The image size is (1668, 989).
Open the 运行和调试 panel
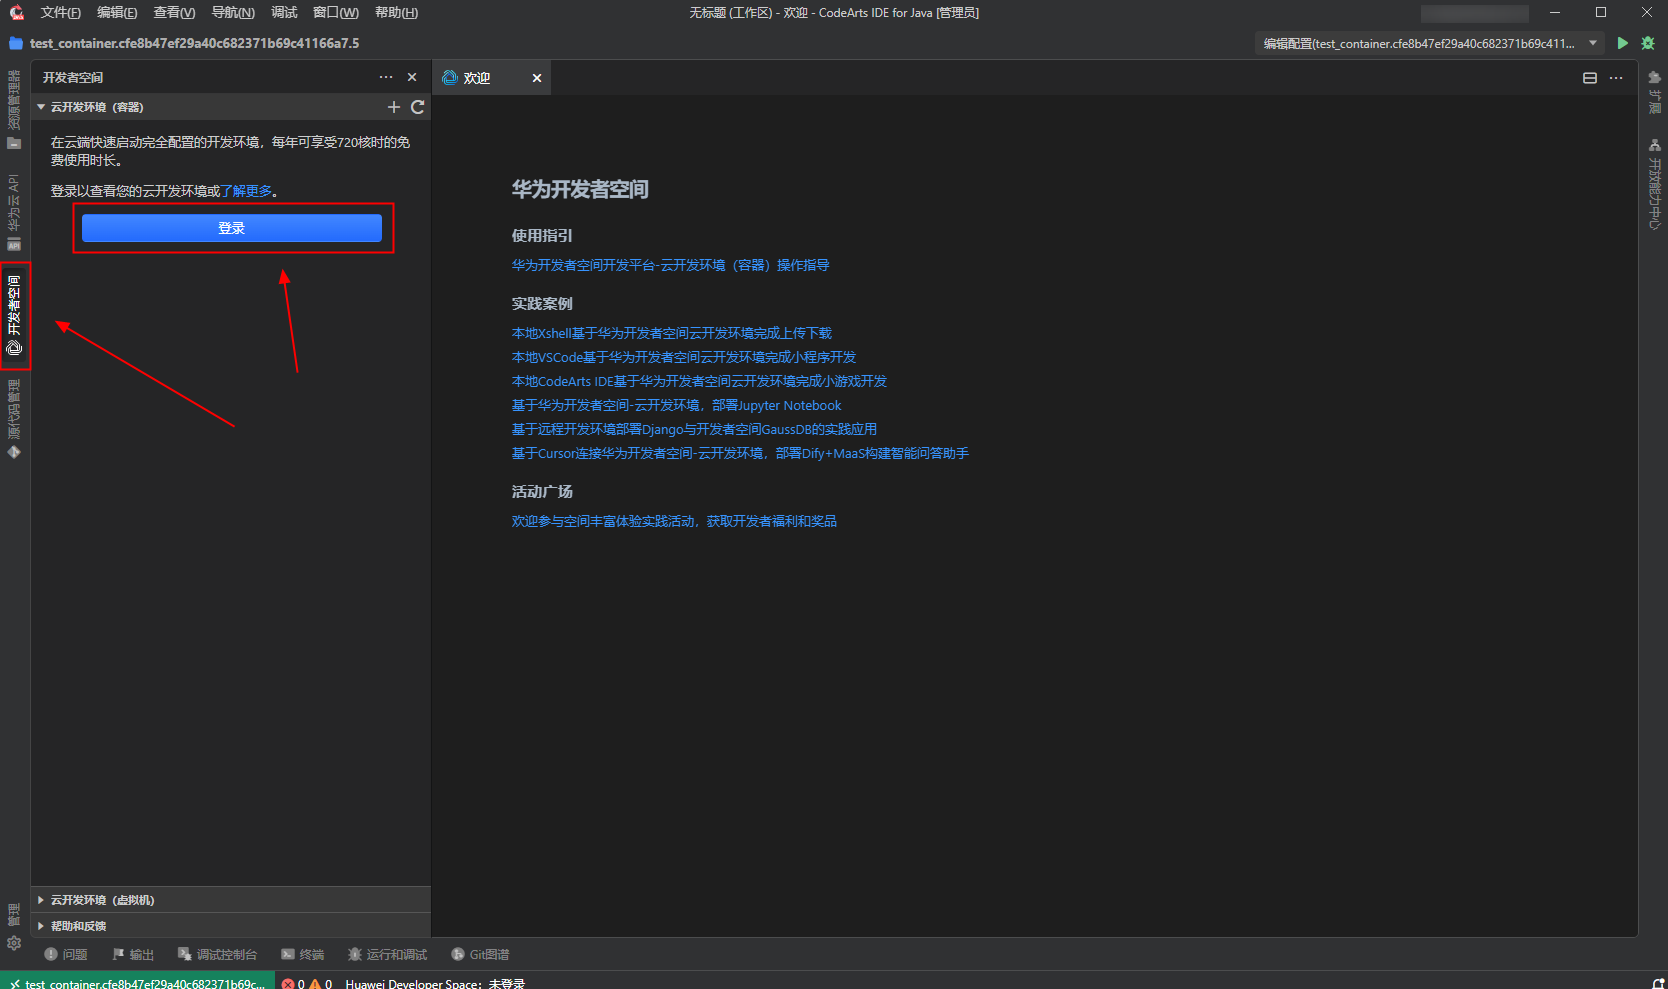(387, 954)
